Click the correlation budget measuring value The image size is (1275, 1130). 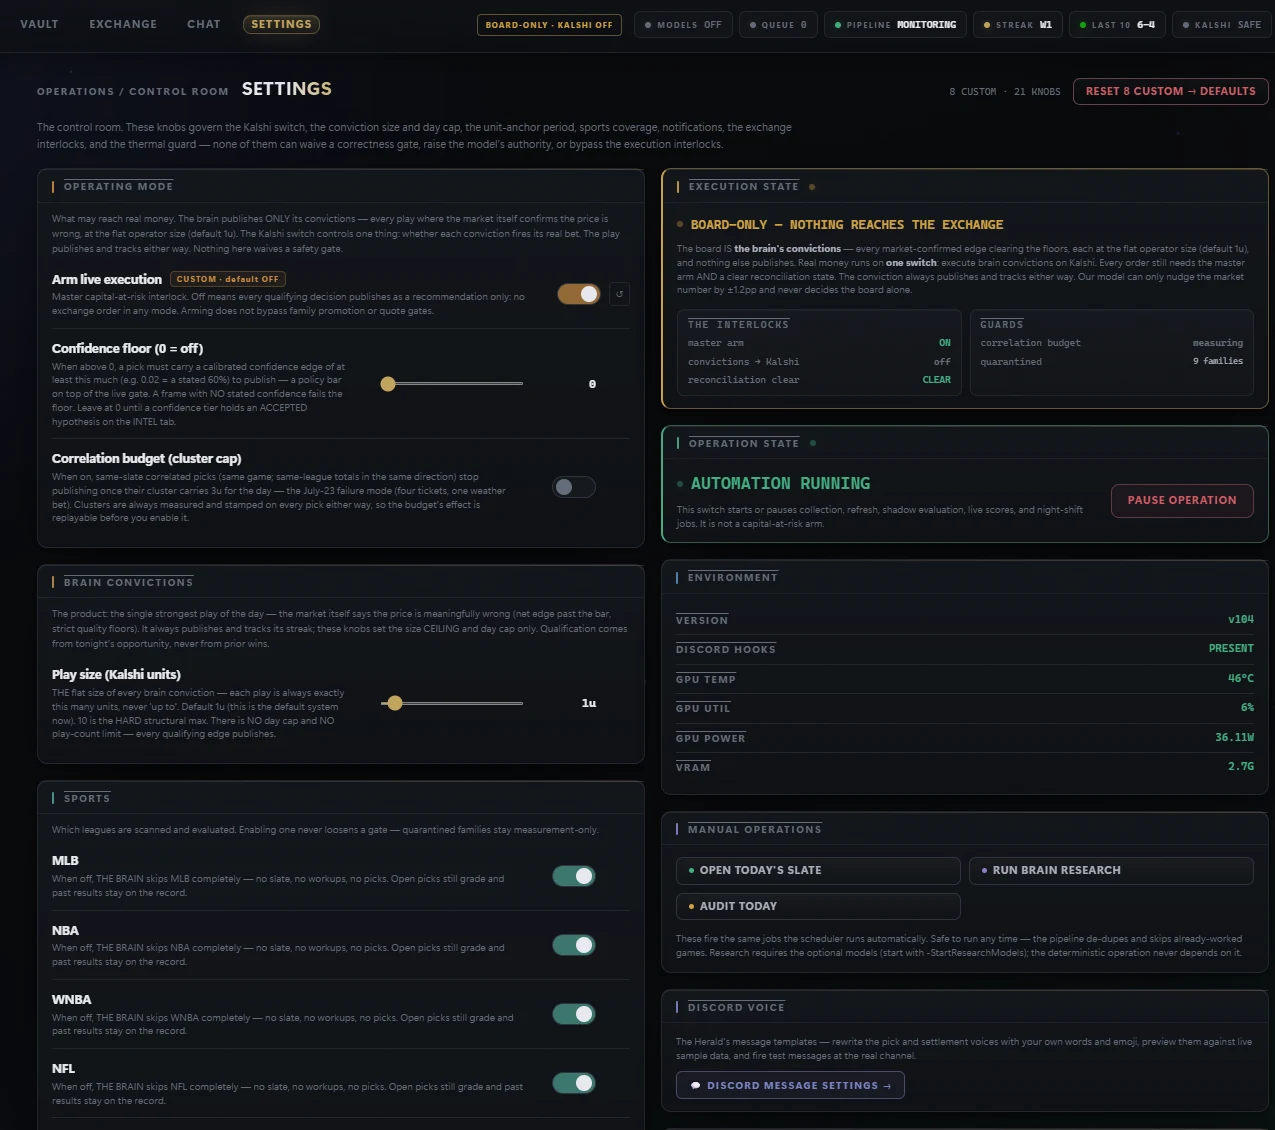click(x=1218, y=343)
